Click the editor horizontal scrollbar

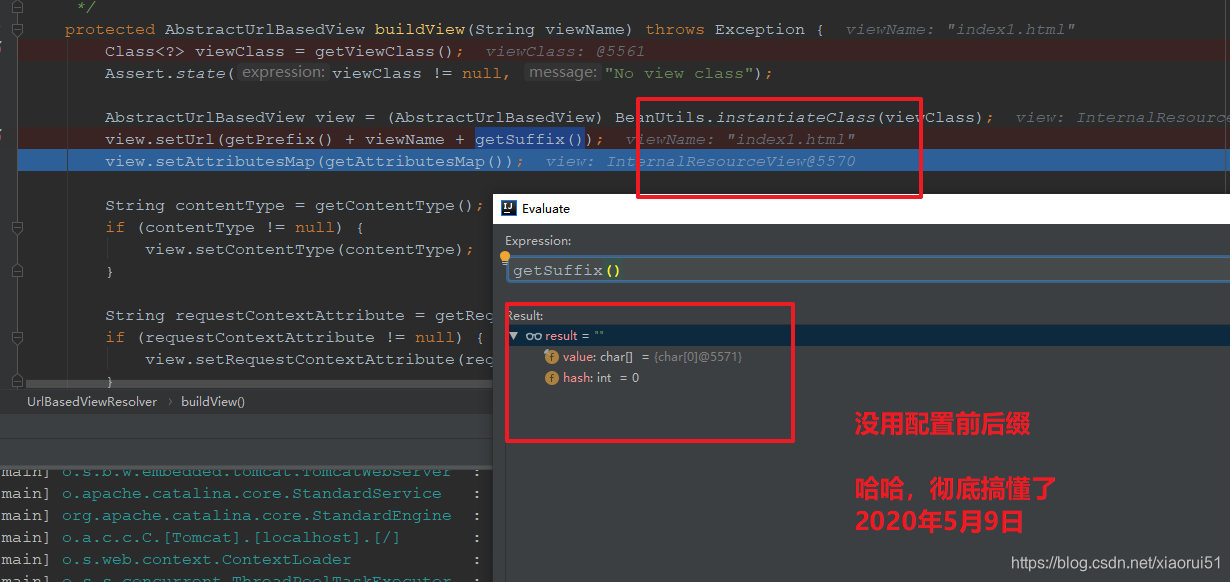260,382
